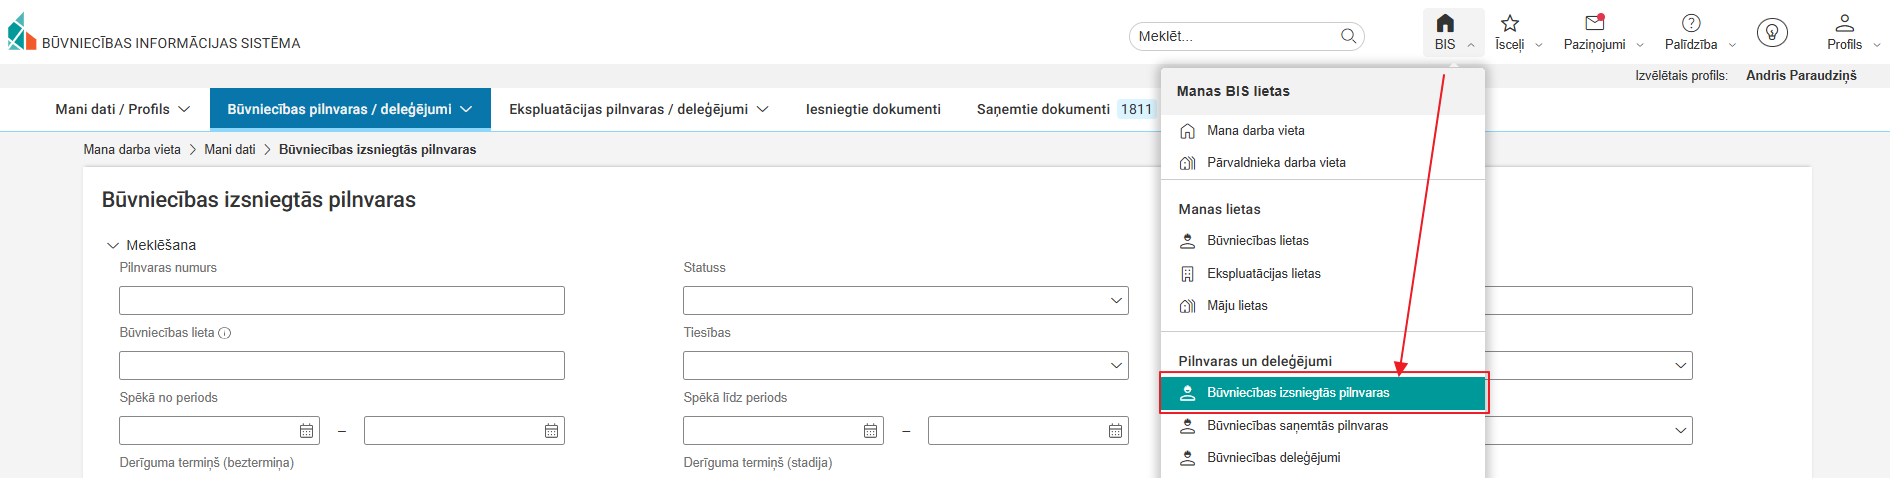The height and width of the screenshot is (478, 1890).
Task: Select Būvniecības lietas from menu
Action: click(x=1257, y=241)
